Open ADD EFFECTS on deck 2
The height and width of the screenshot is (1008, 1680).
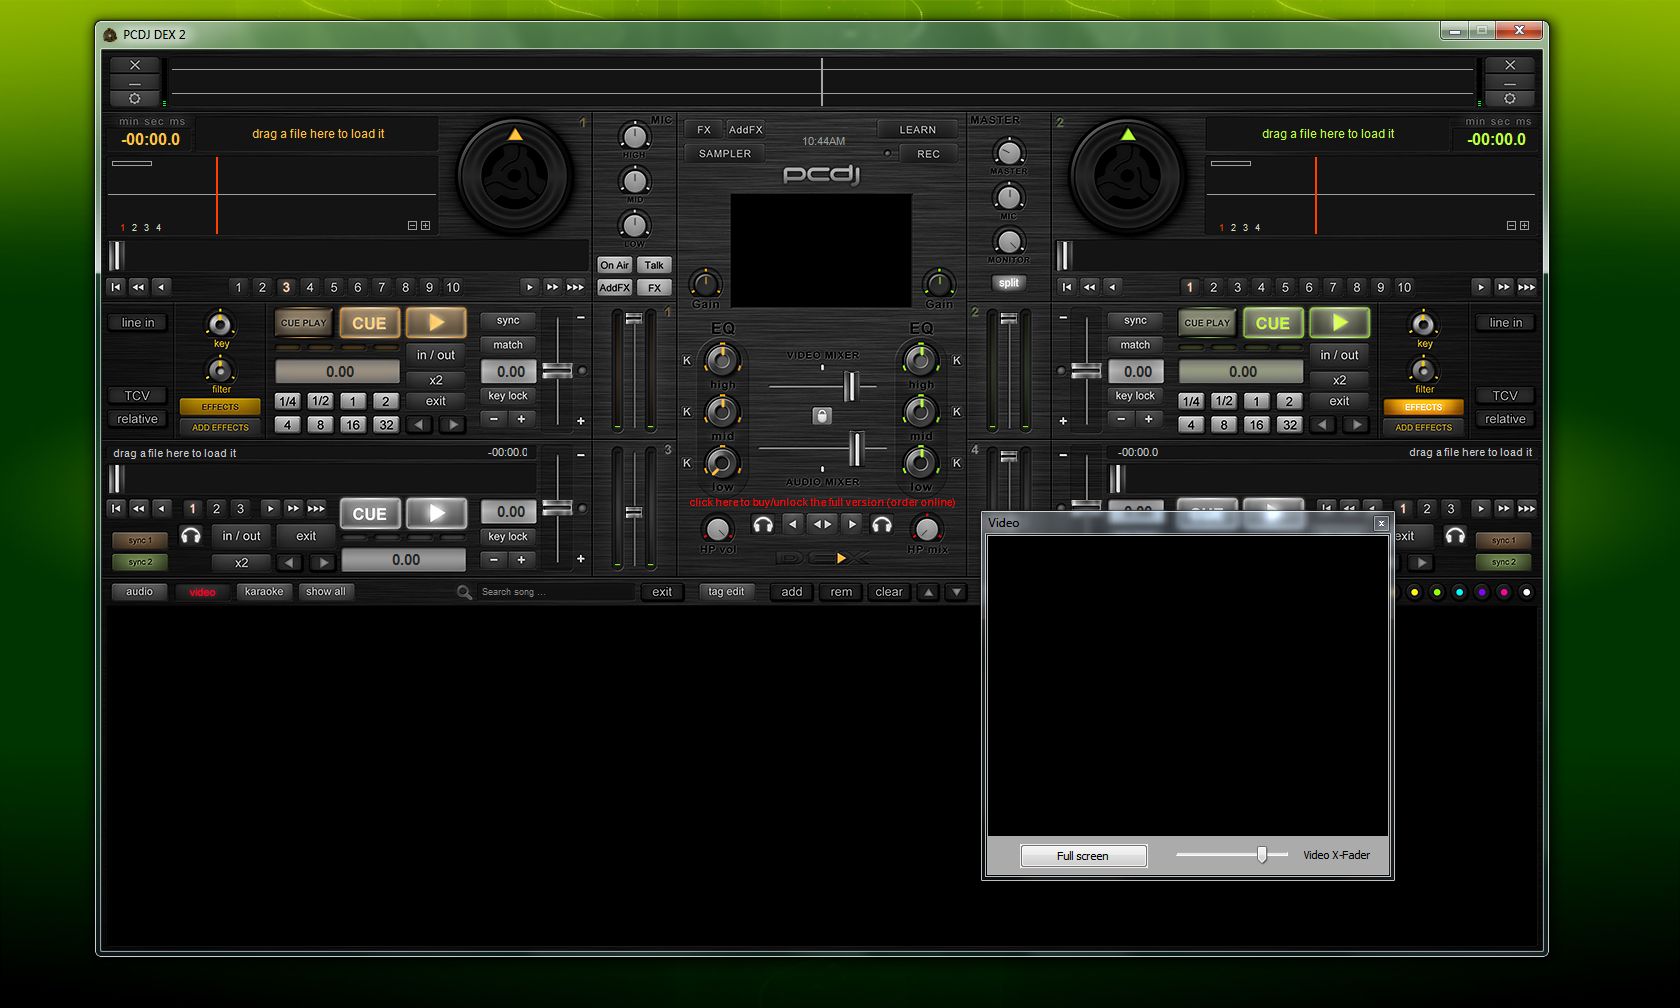[1423, 427]
